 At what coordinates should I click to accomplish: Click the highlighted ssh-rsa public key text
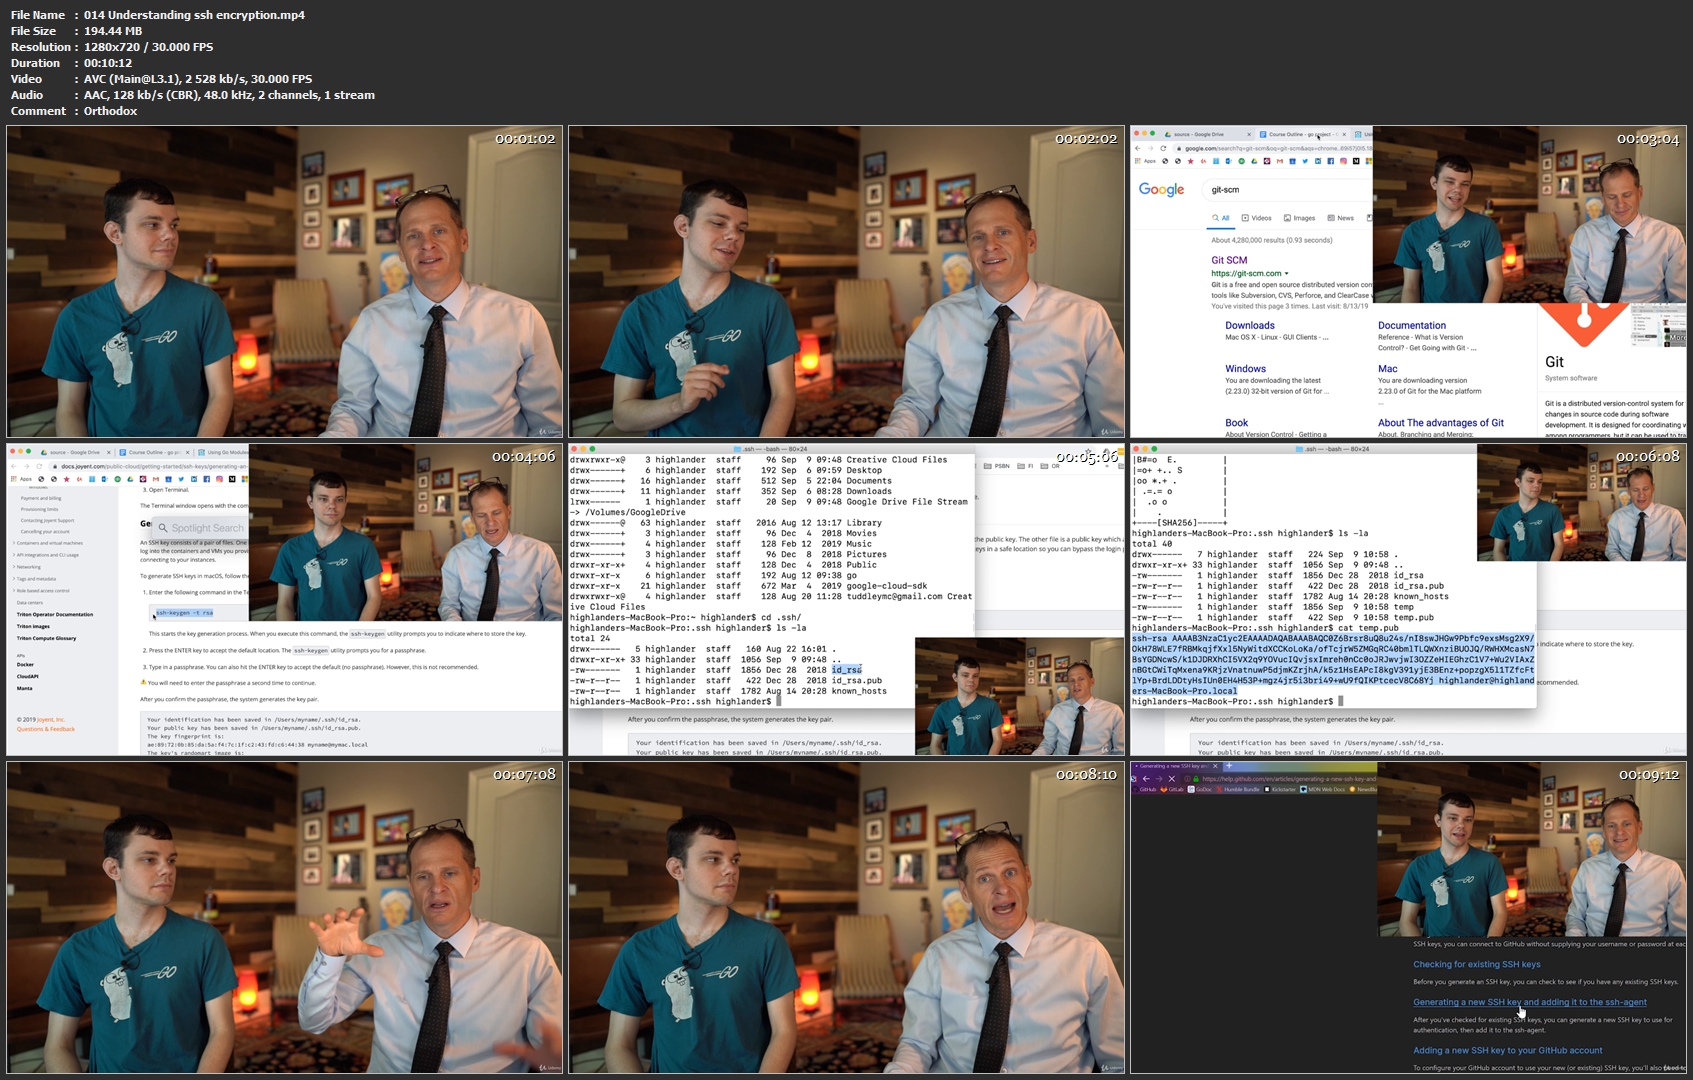coord(1333,664)
